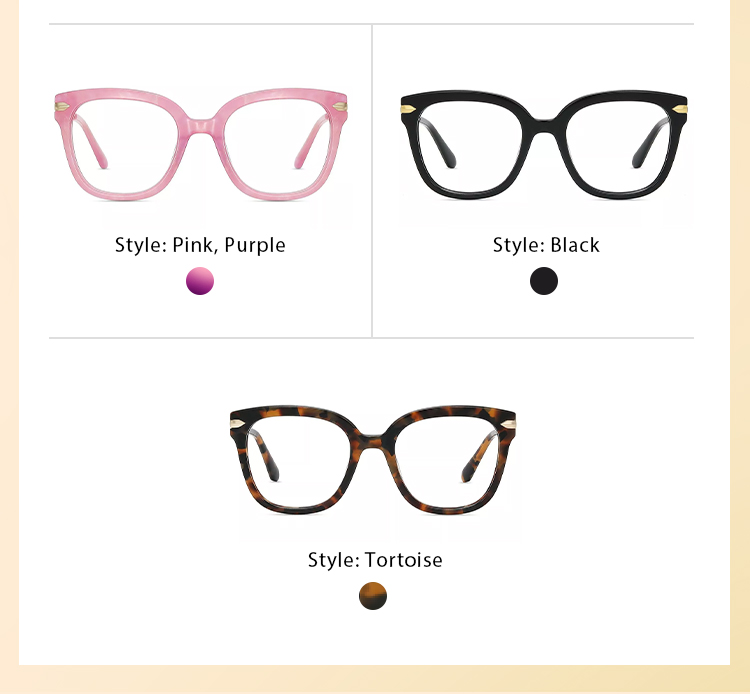
Task: Select the black color swatch circle
Action: point(544,281)
